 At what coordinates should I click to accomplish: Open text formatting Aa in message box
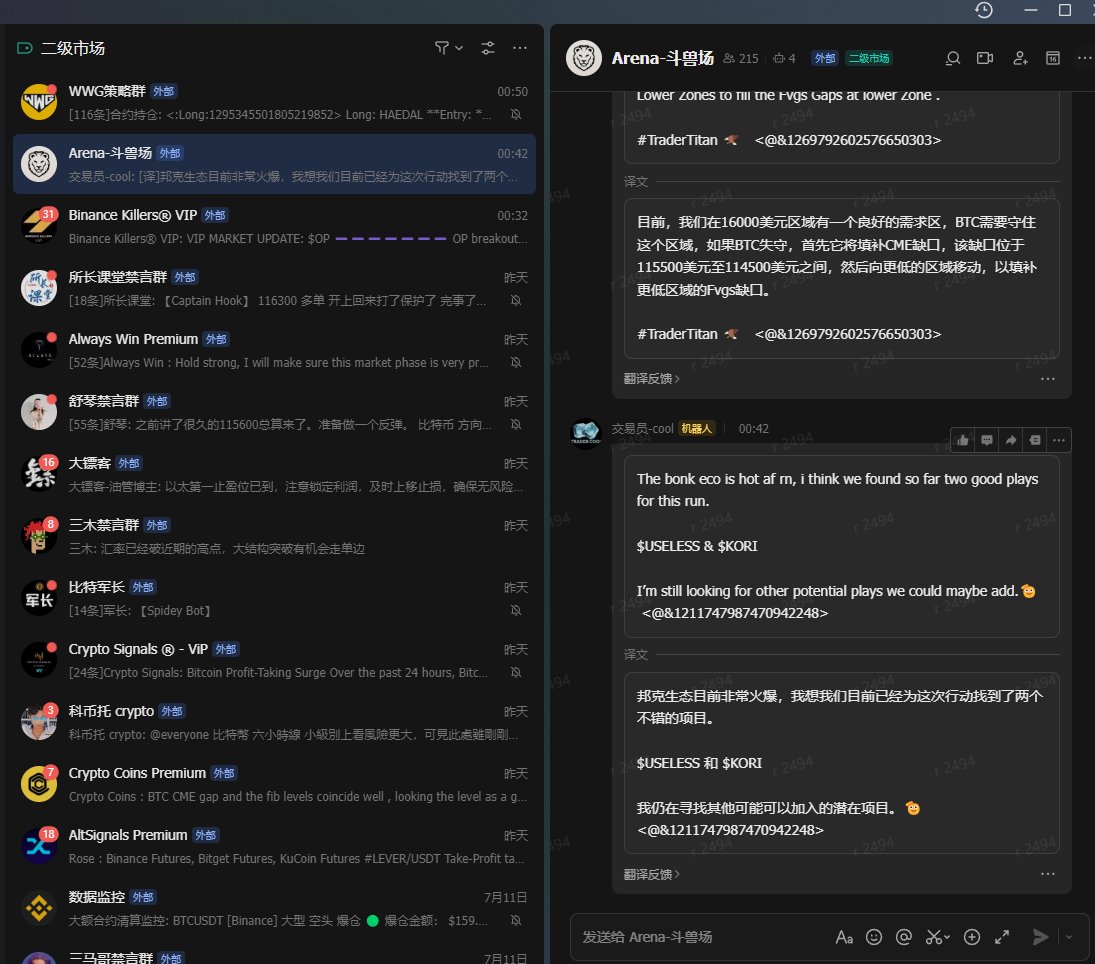(x=844, y=937)
